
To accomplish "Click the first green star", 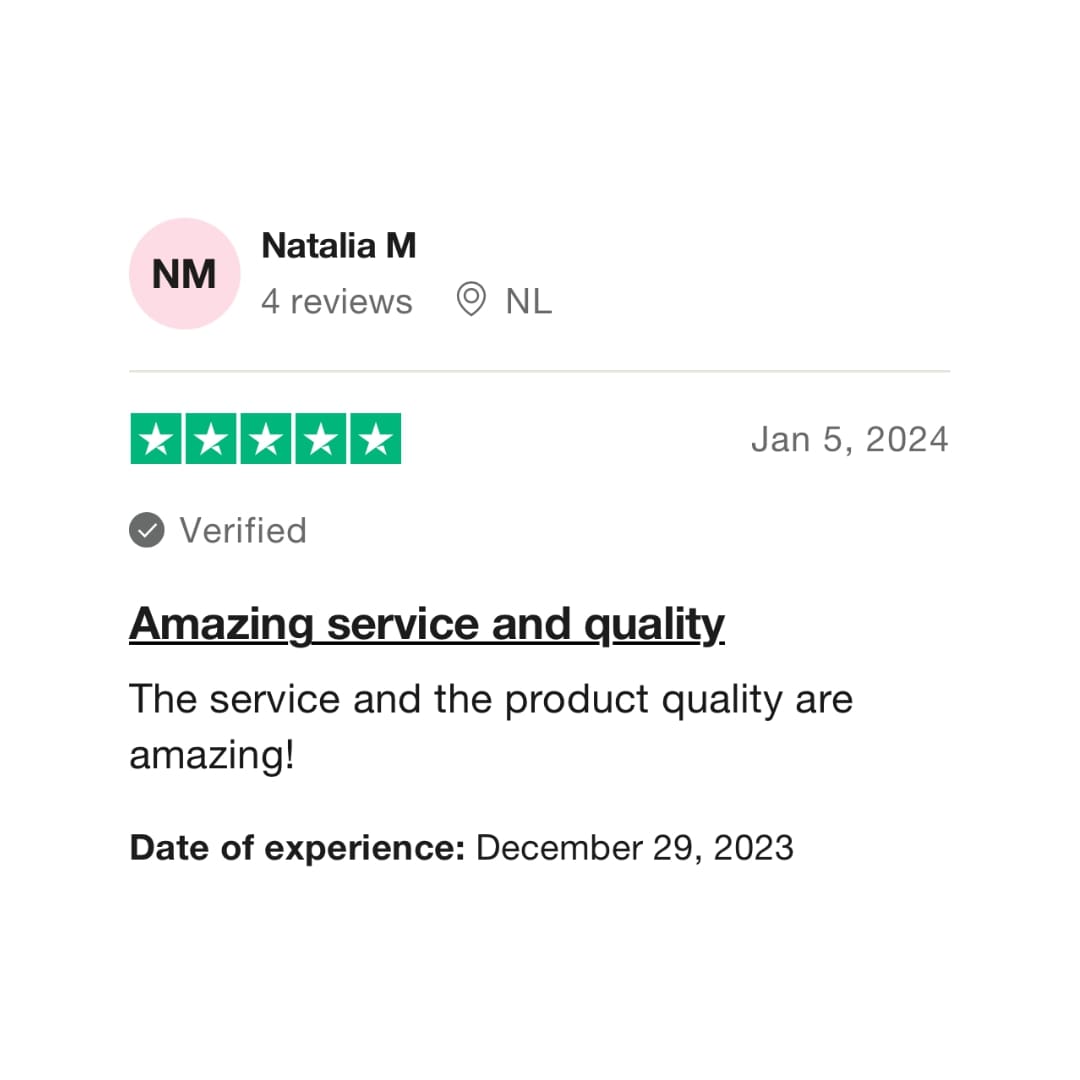I will point(156,439).
